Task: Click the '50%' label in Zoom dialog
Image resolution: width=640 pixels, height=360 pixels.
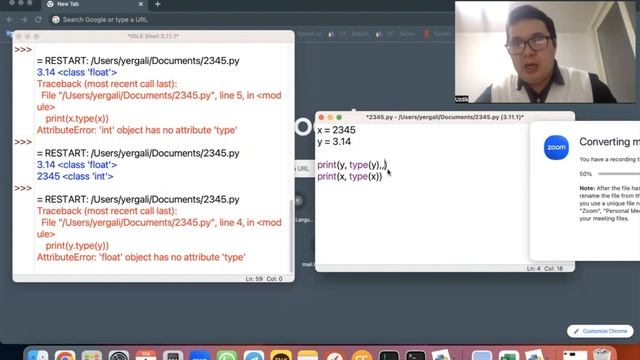Action: point(586,174)
